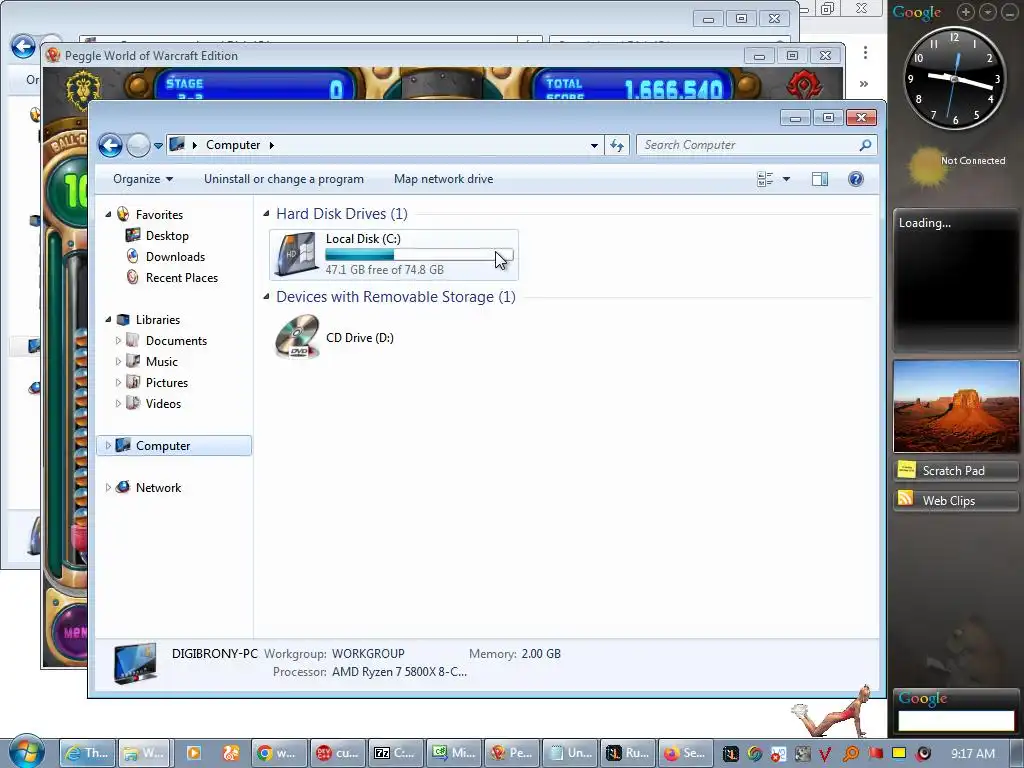Click the forward navigation button in Computer window
The image size is (1024, 768).
pyautogui.click(x=138, y=145)
